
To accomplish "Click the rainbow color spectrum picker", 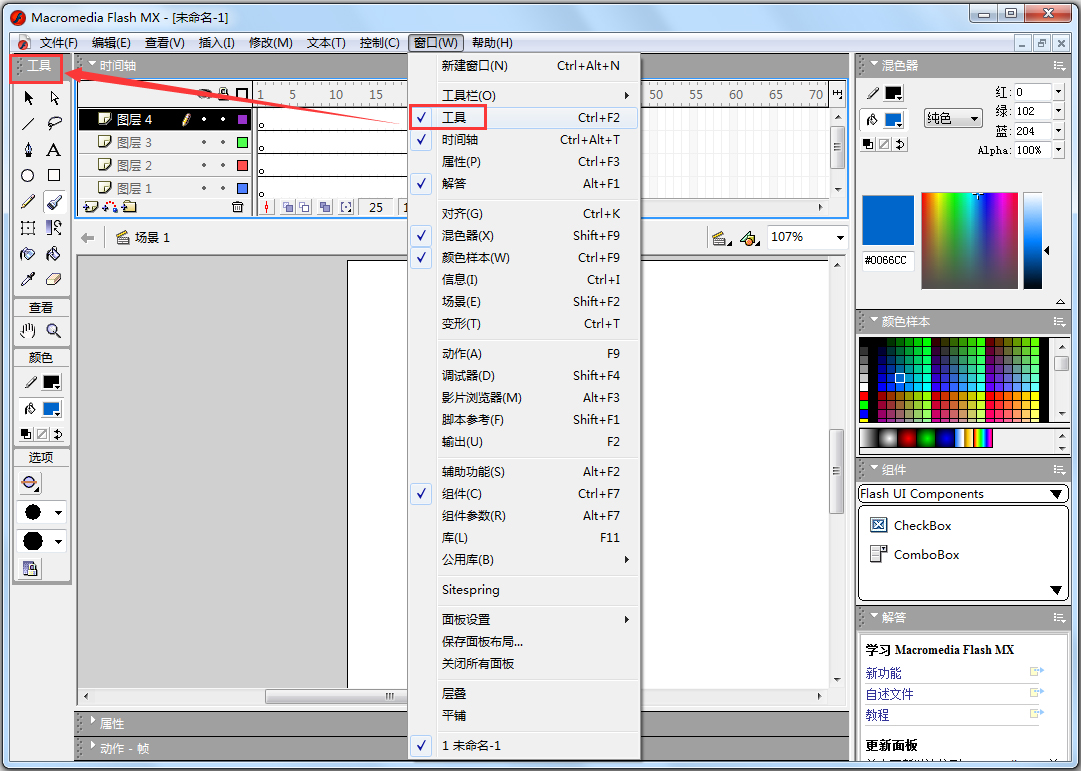I will tap(968, 240).
